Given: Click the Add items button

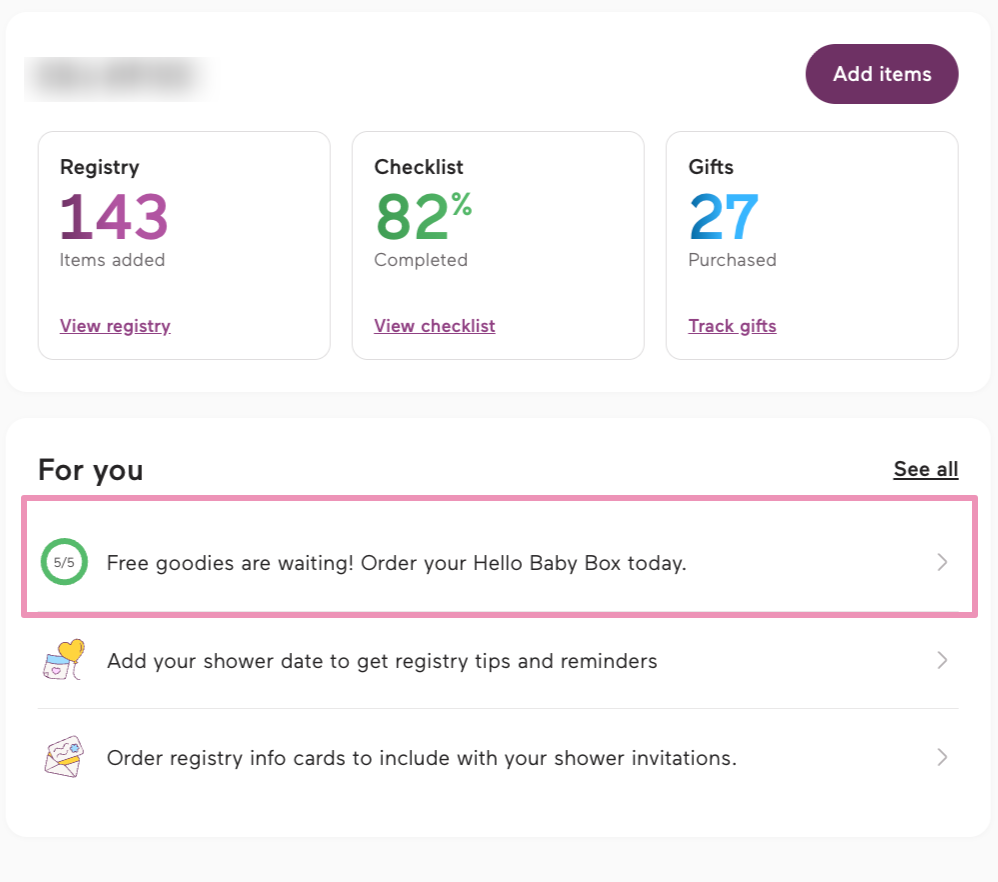Looking at the screenshot, I should coord(881,74).
